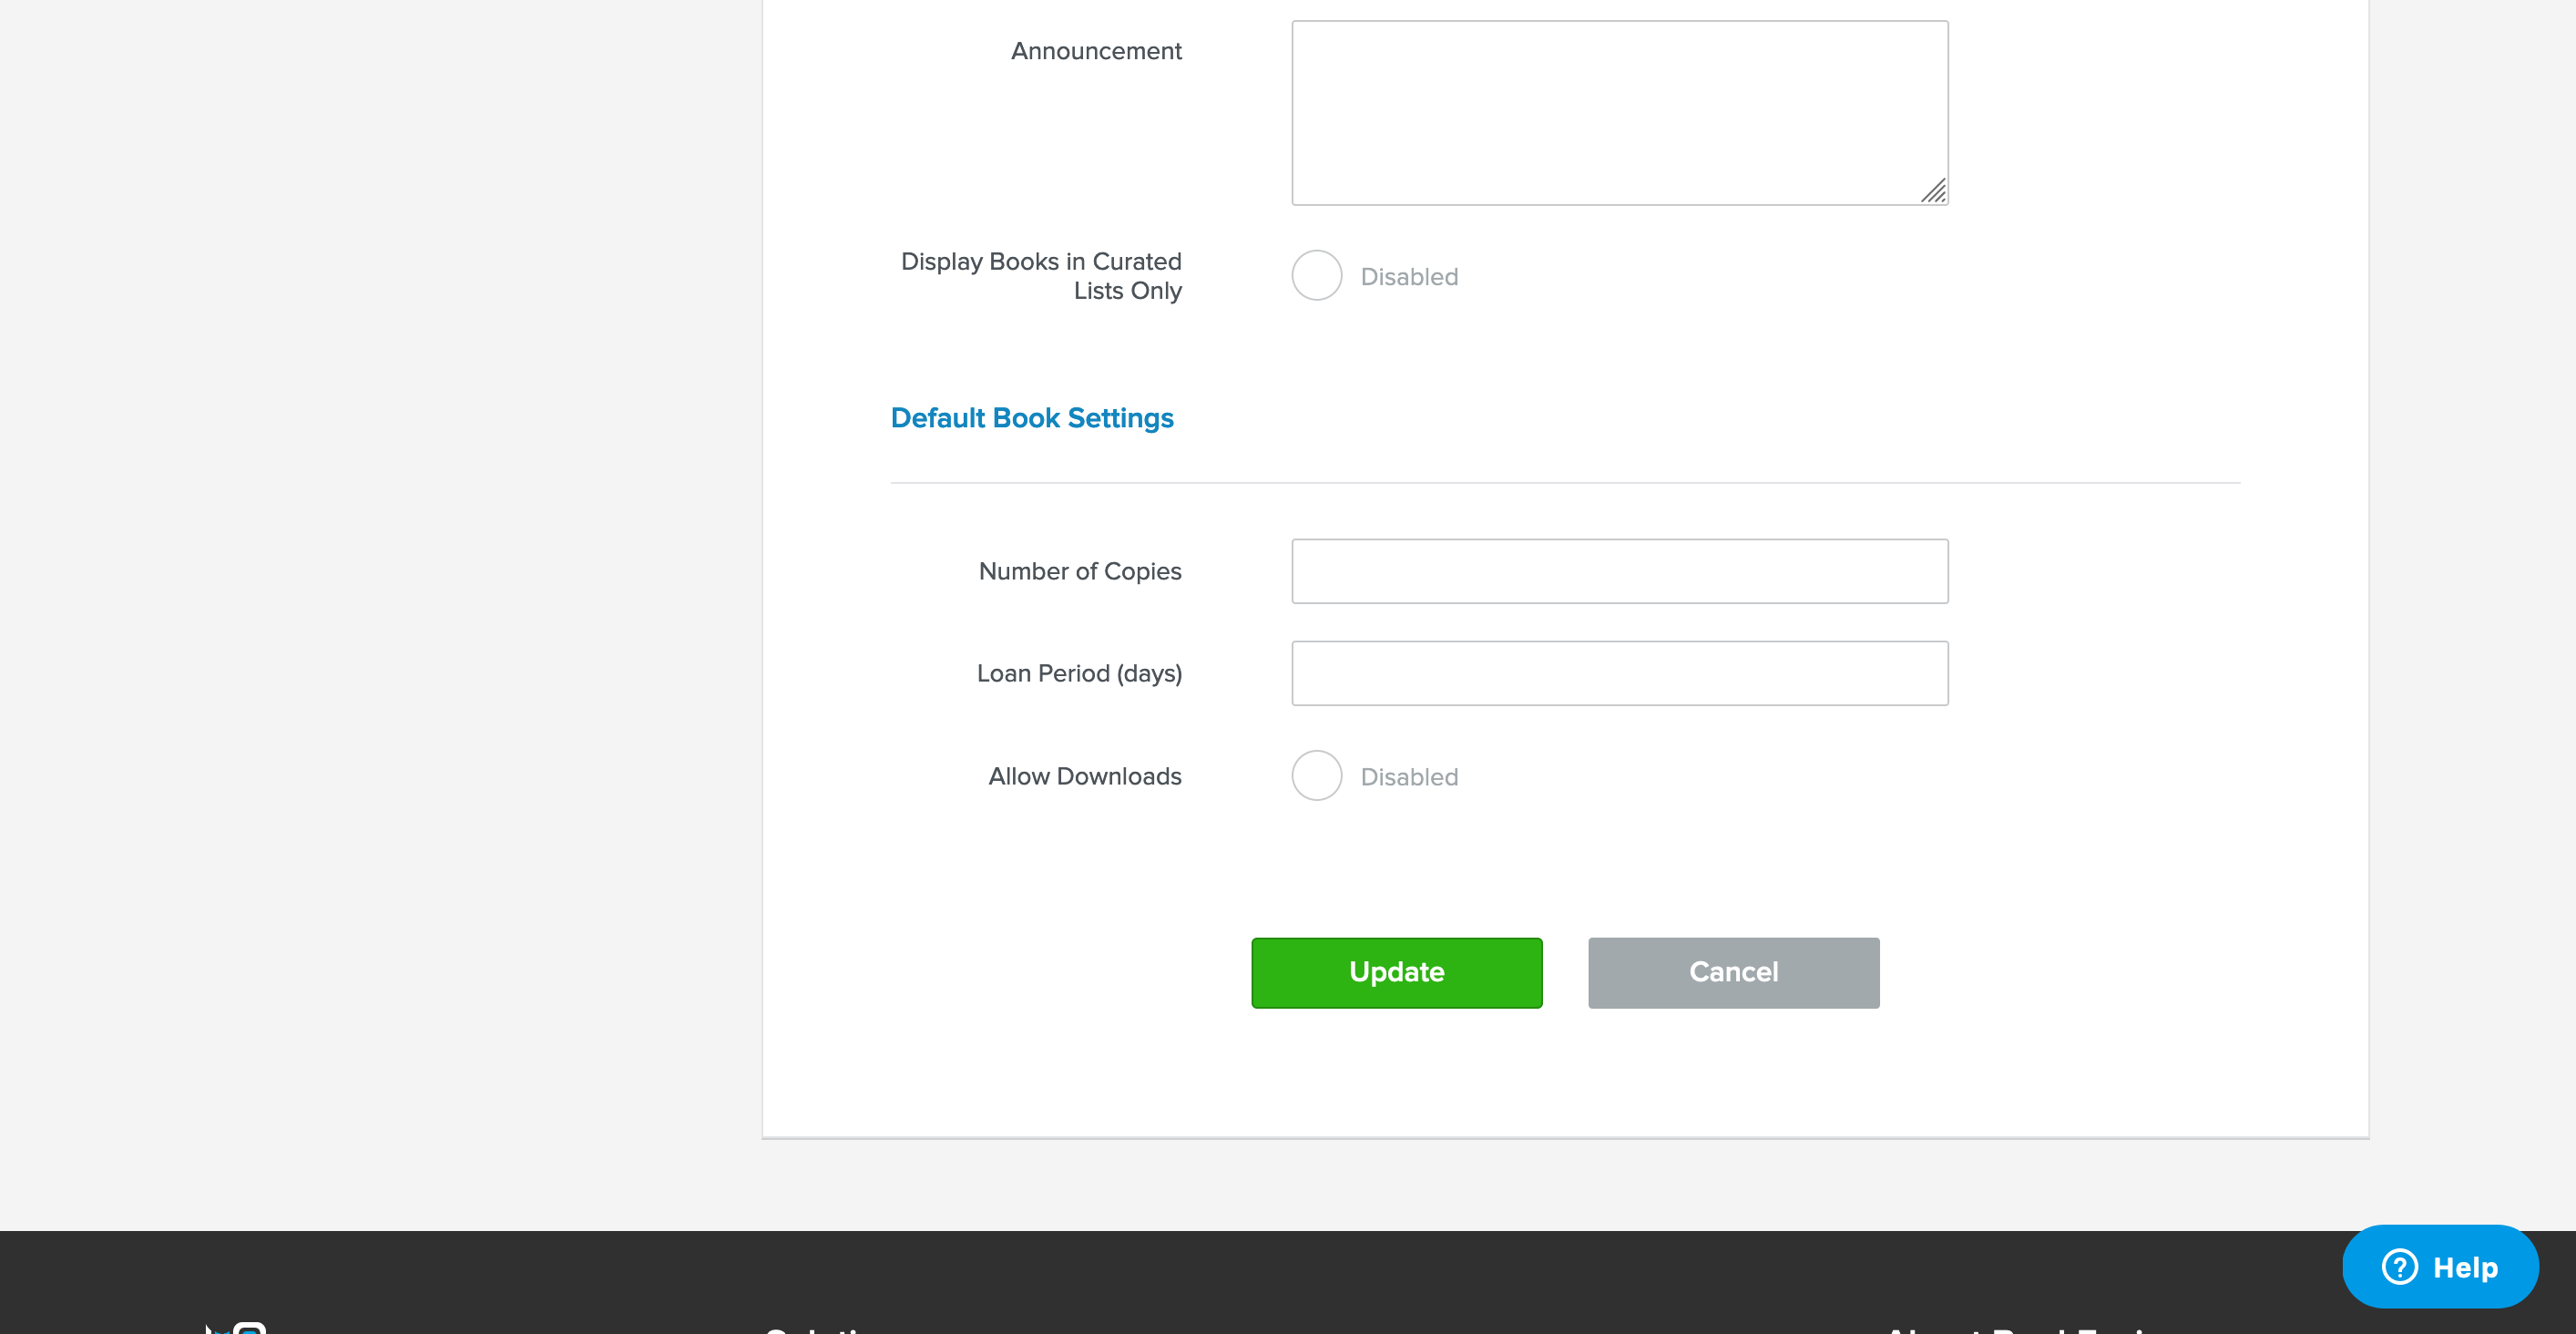Click the Loan Period (days) label
Image resolution: width=2576 pixels, height=1334 pixels.
pos(1078,673)
